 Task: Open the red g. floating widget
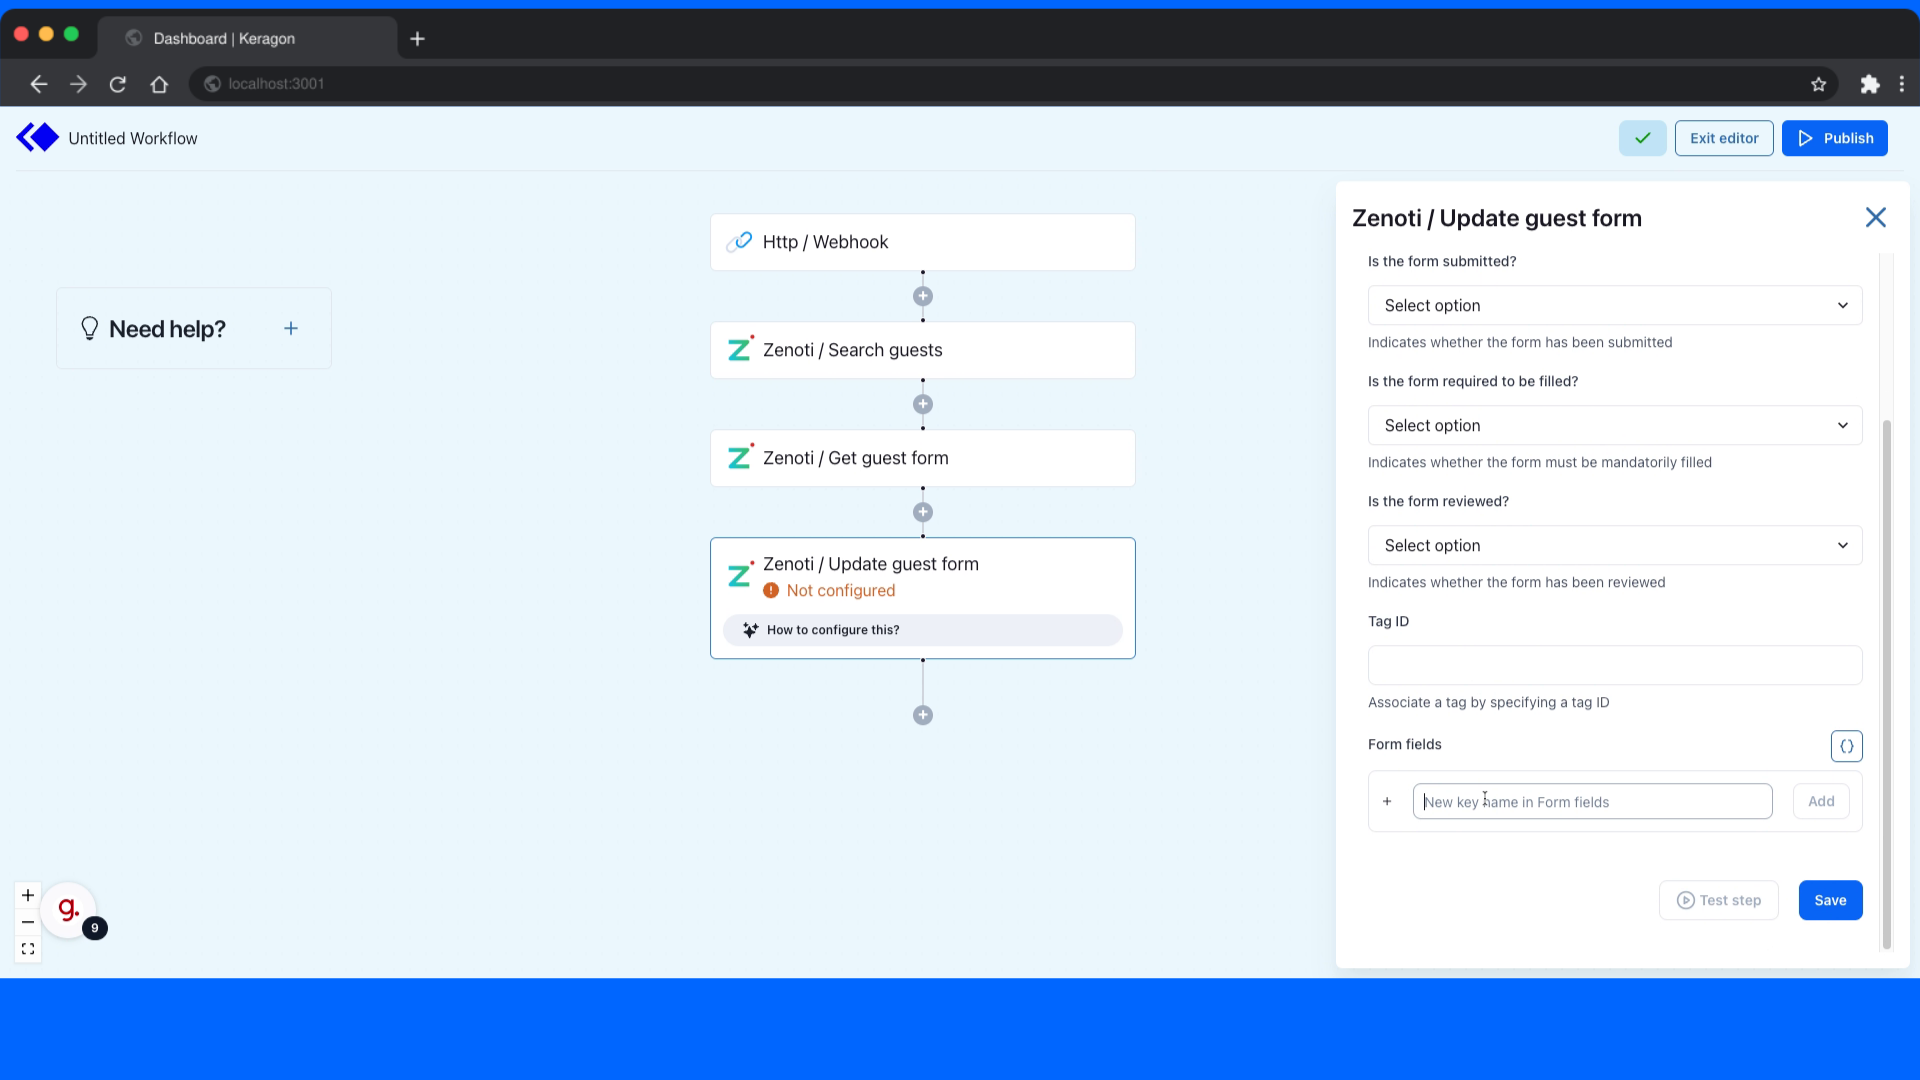tap(68, 909)
